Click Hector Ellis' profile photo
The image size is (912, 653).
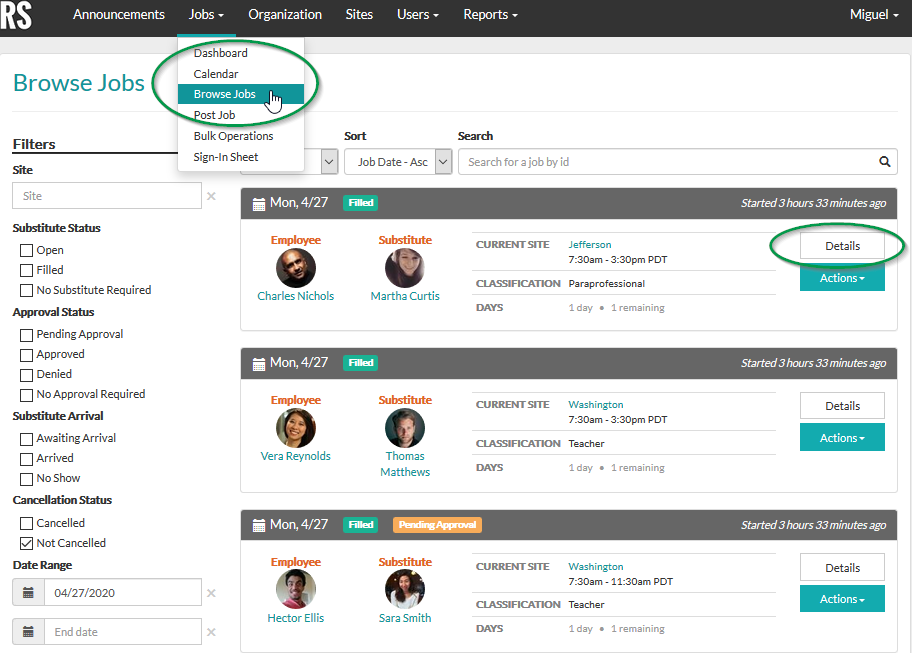coord(295,589)
